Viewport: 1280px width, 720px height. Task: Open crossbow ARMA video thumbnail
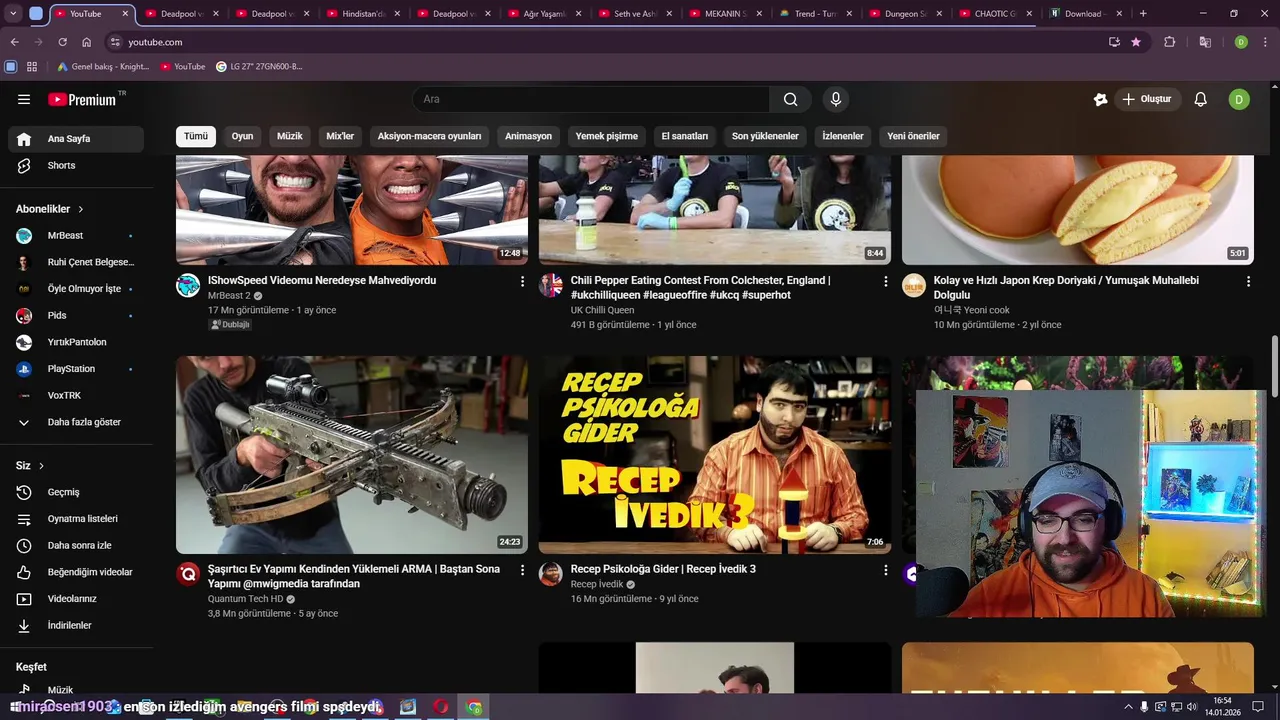coord(352,455)
